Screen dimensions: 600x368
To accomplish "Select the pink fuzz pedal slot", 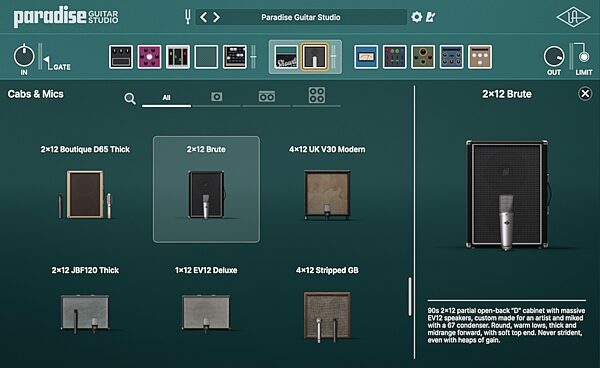I will pos(149,57).
